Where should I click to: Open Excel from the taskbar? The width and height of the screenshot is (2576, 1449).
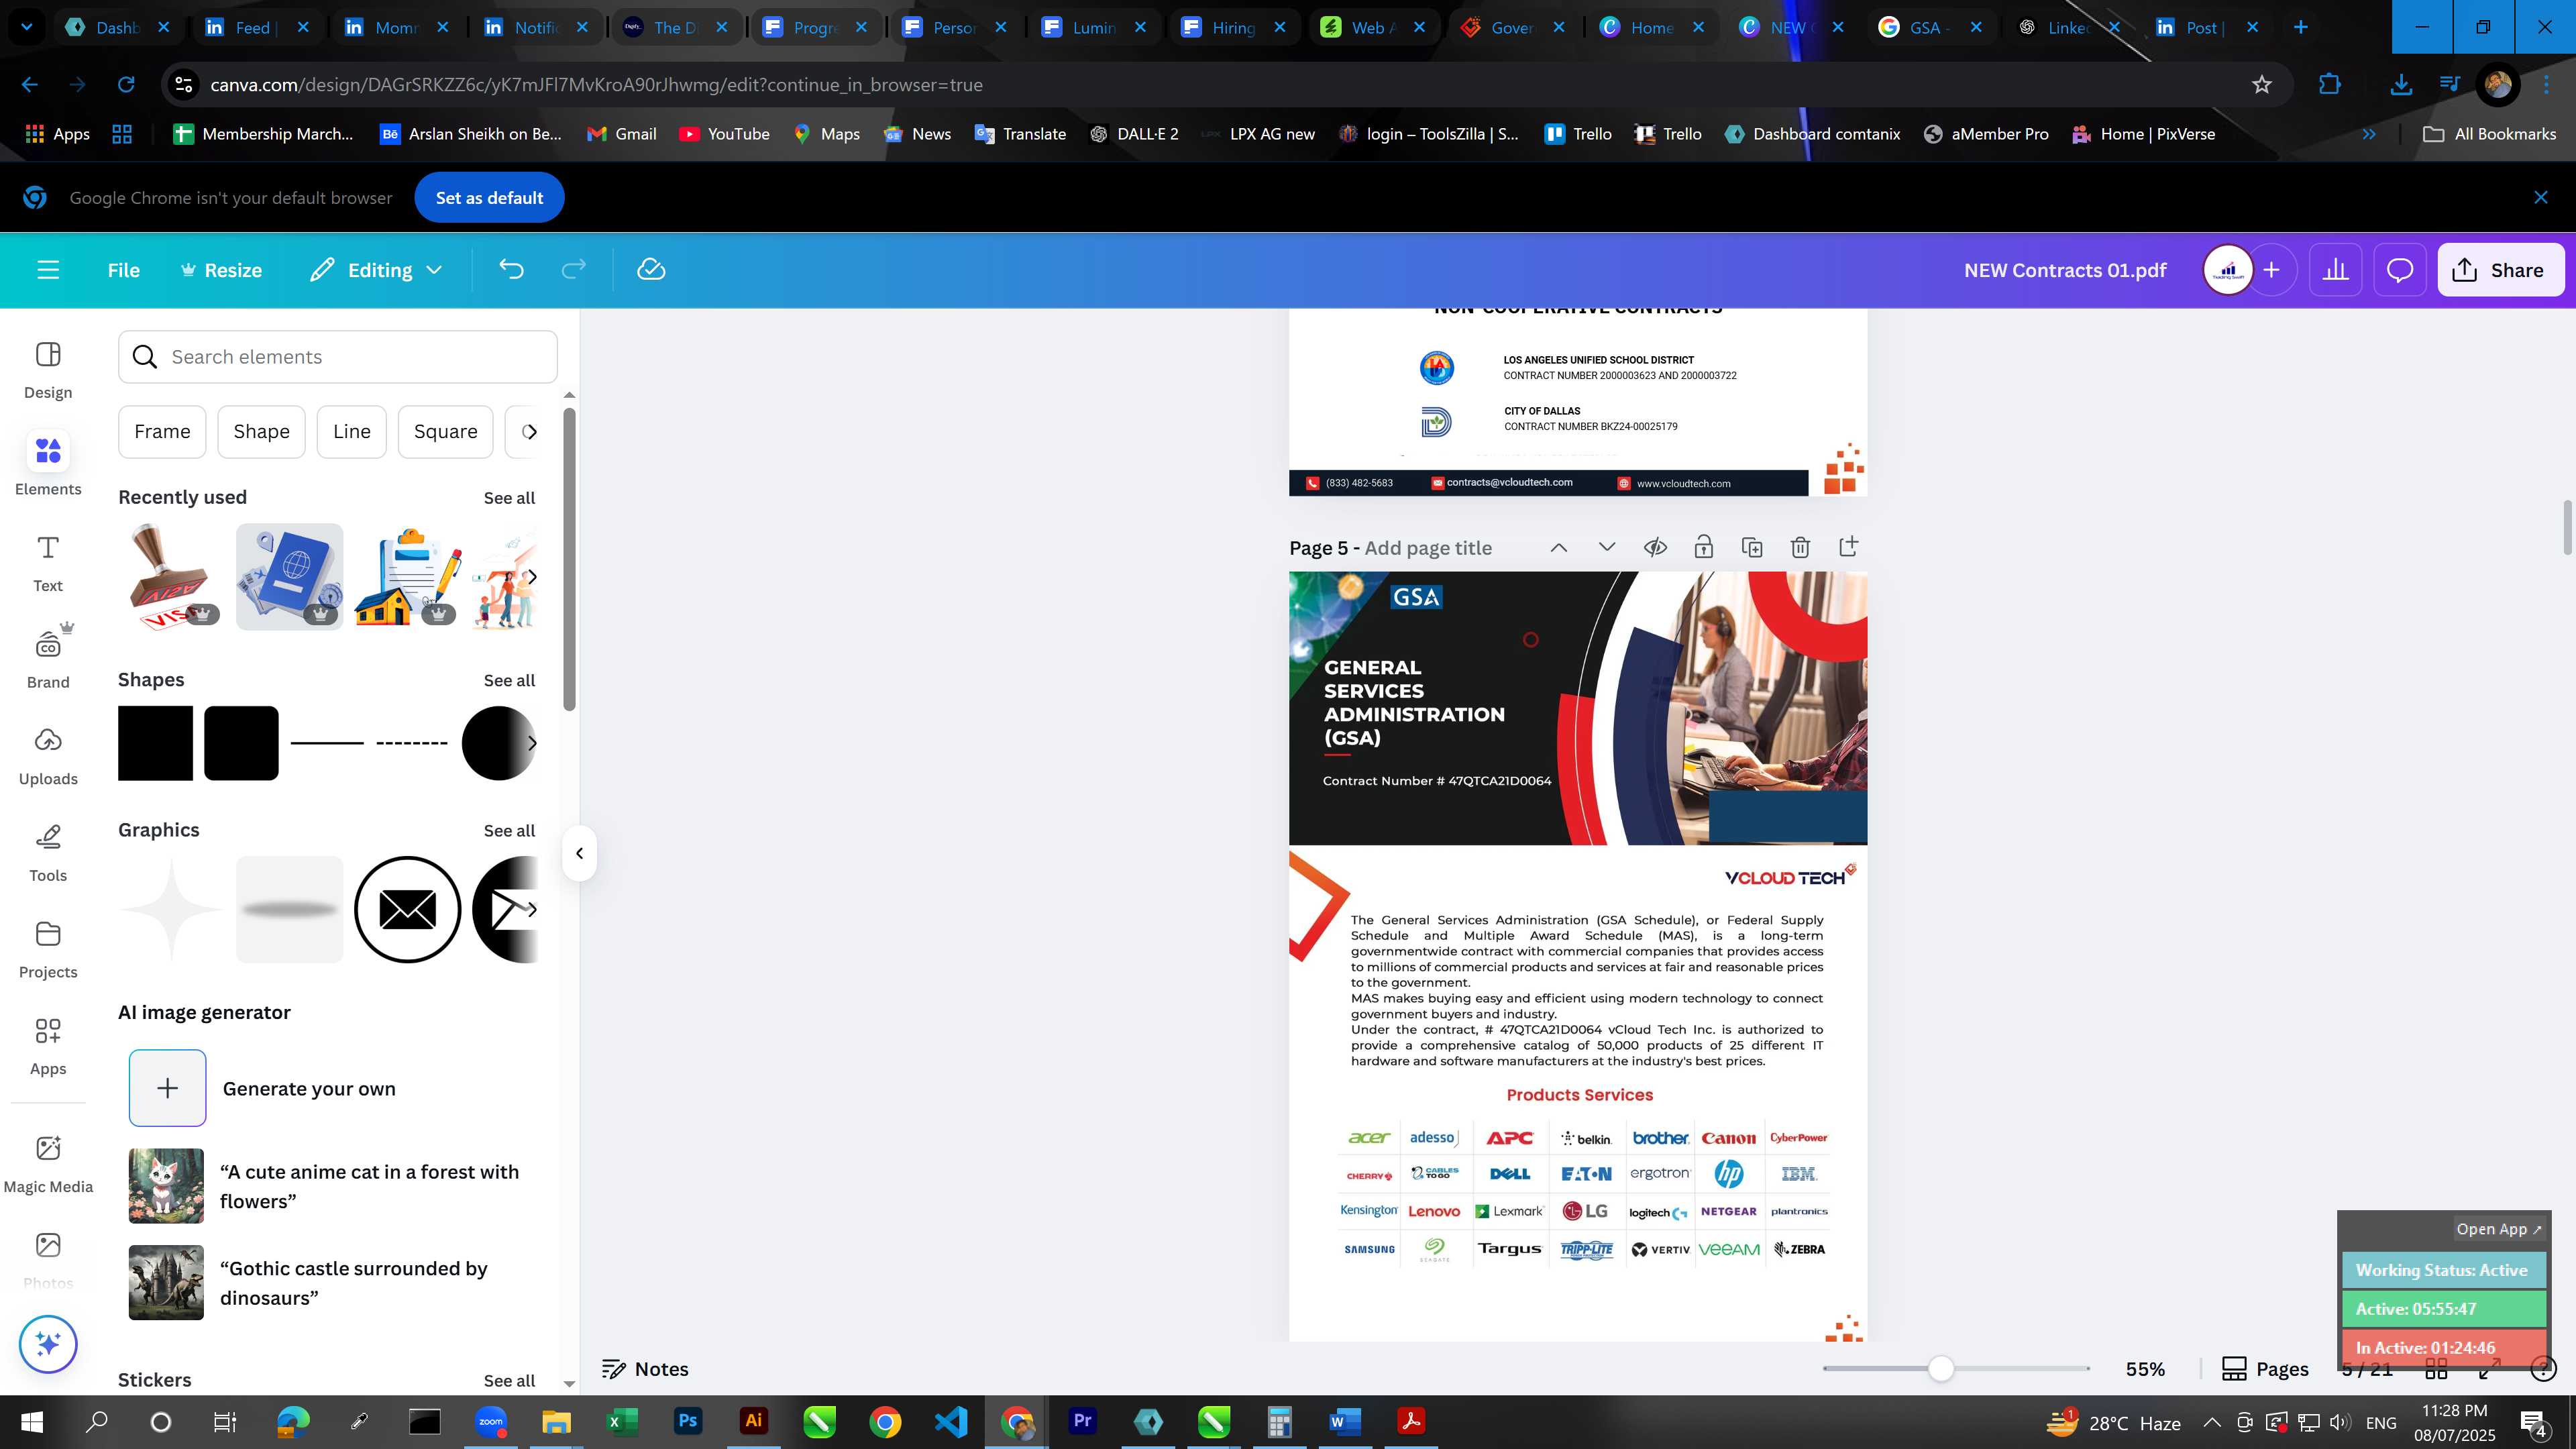click(622, 1422)
